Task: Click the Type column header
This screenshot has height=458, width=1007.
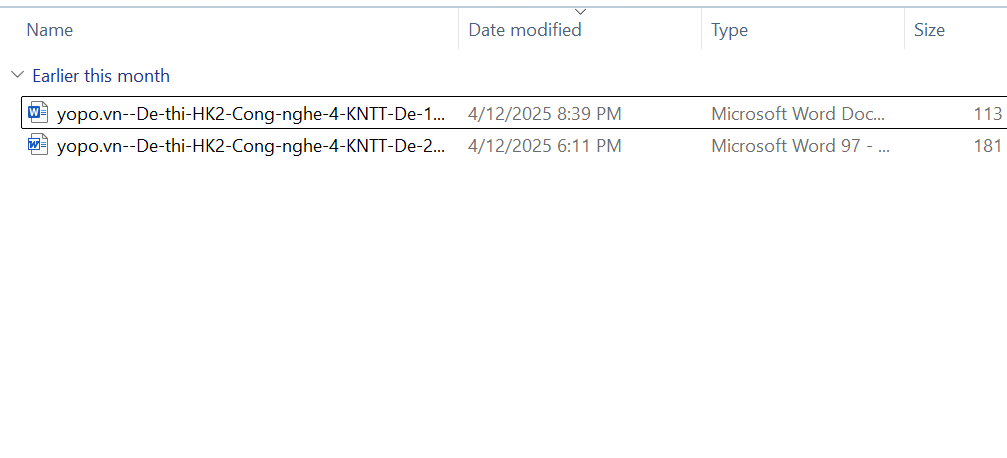Action: [x=729, y=30]
